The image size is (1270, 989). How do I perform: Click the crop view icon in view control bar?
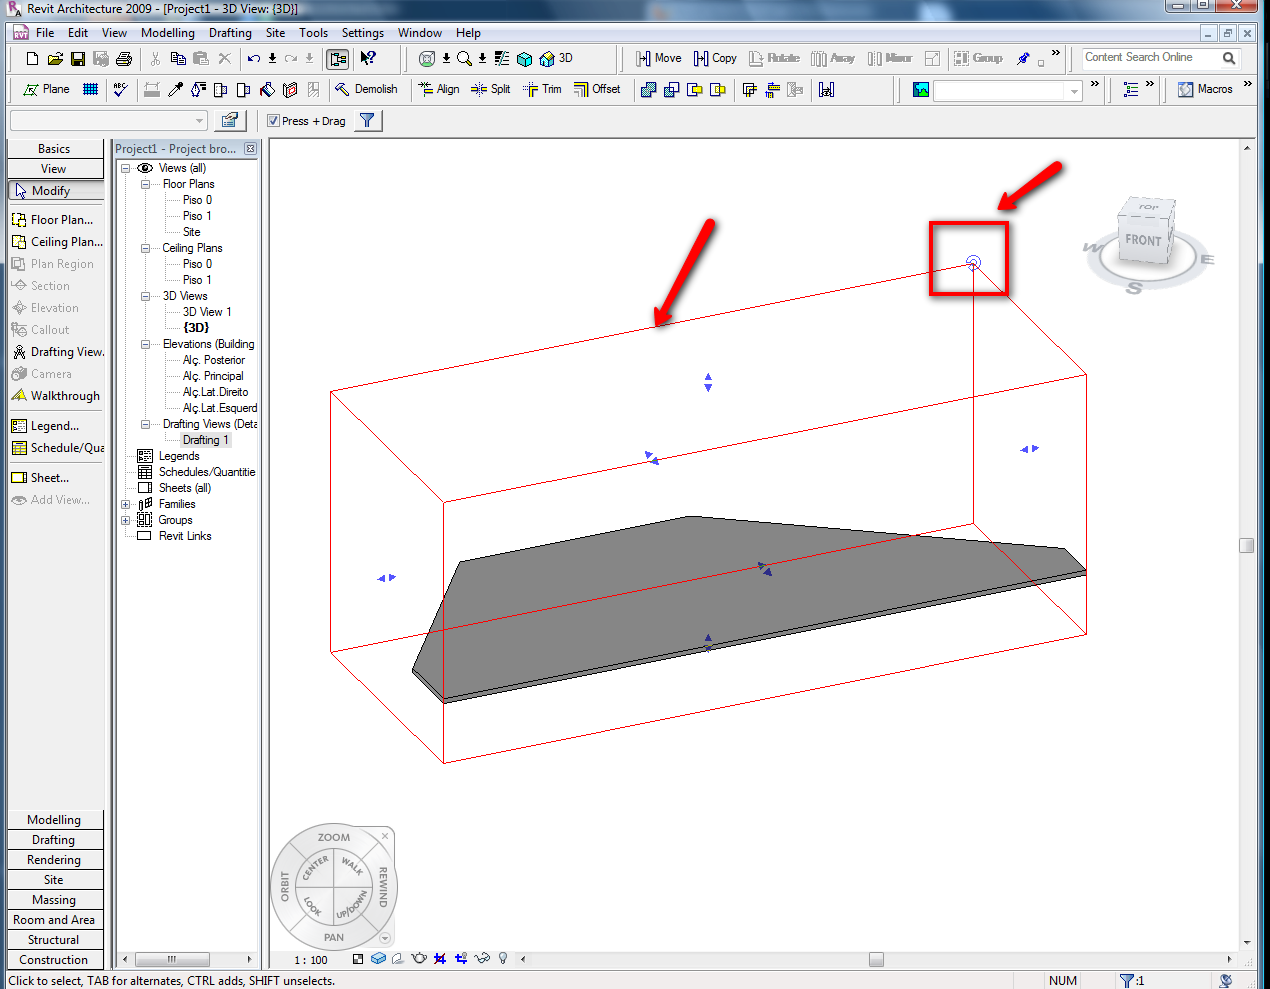point(439,959)
